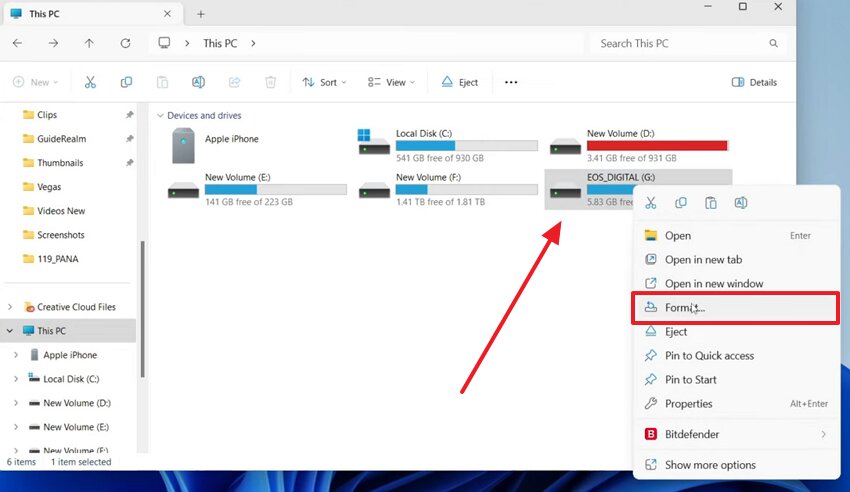The height and width of the screenshot is (492, 850).
Task: Click the This PC address breadcrumb
Action: pyautogui.click(x=220, y=43)
